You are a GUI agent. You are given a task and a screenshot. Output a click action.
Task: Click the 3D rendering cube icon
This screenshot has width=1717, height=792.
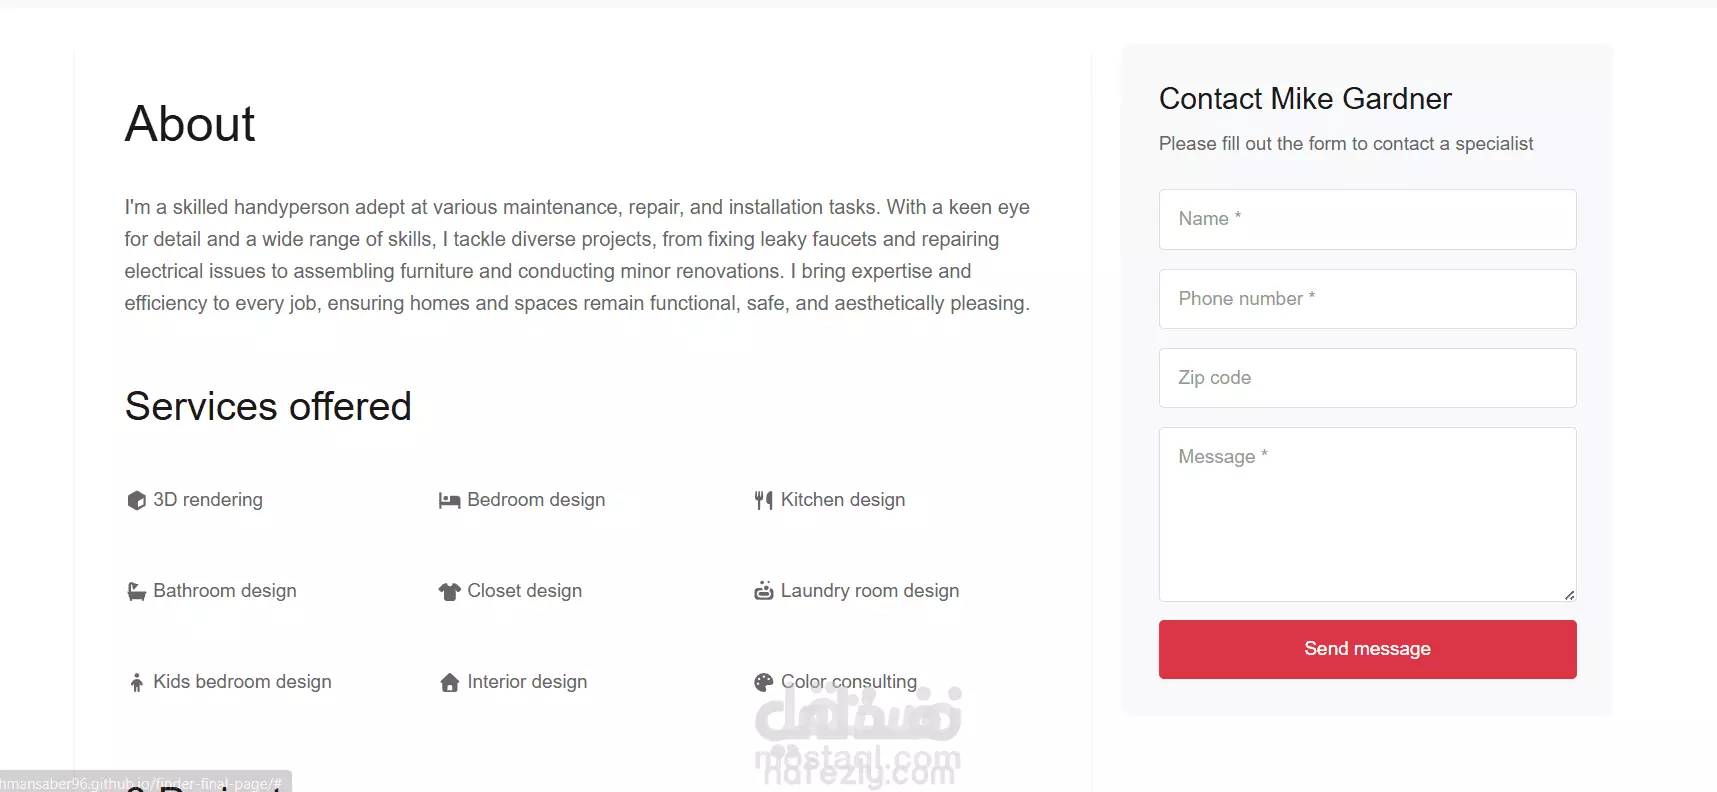tap(137, 500)
